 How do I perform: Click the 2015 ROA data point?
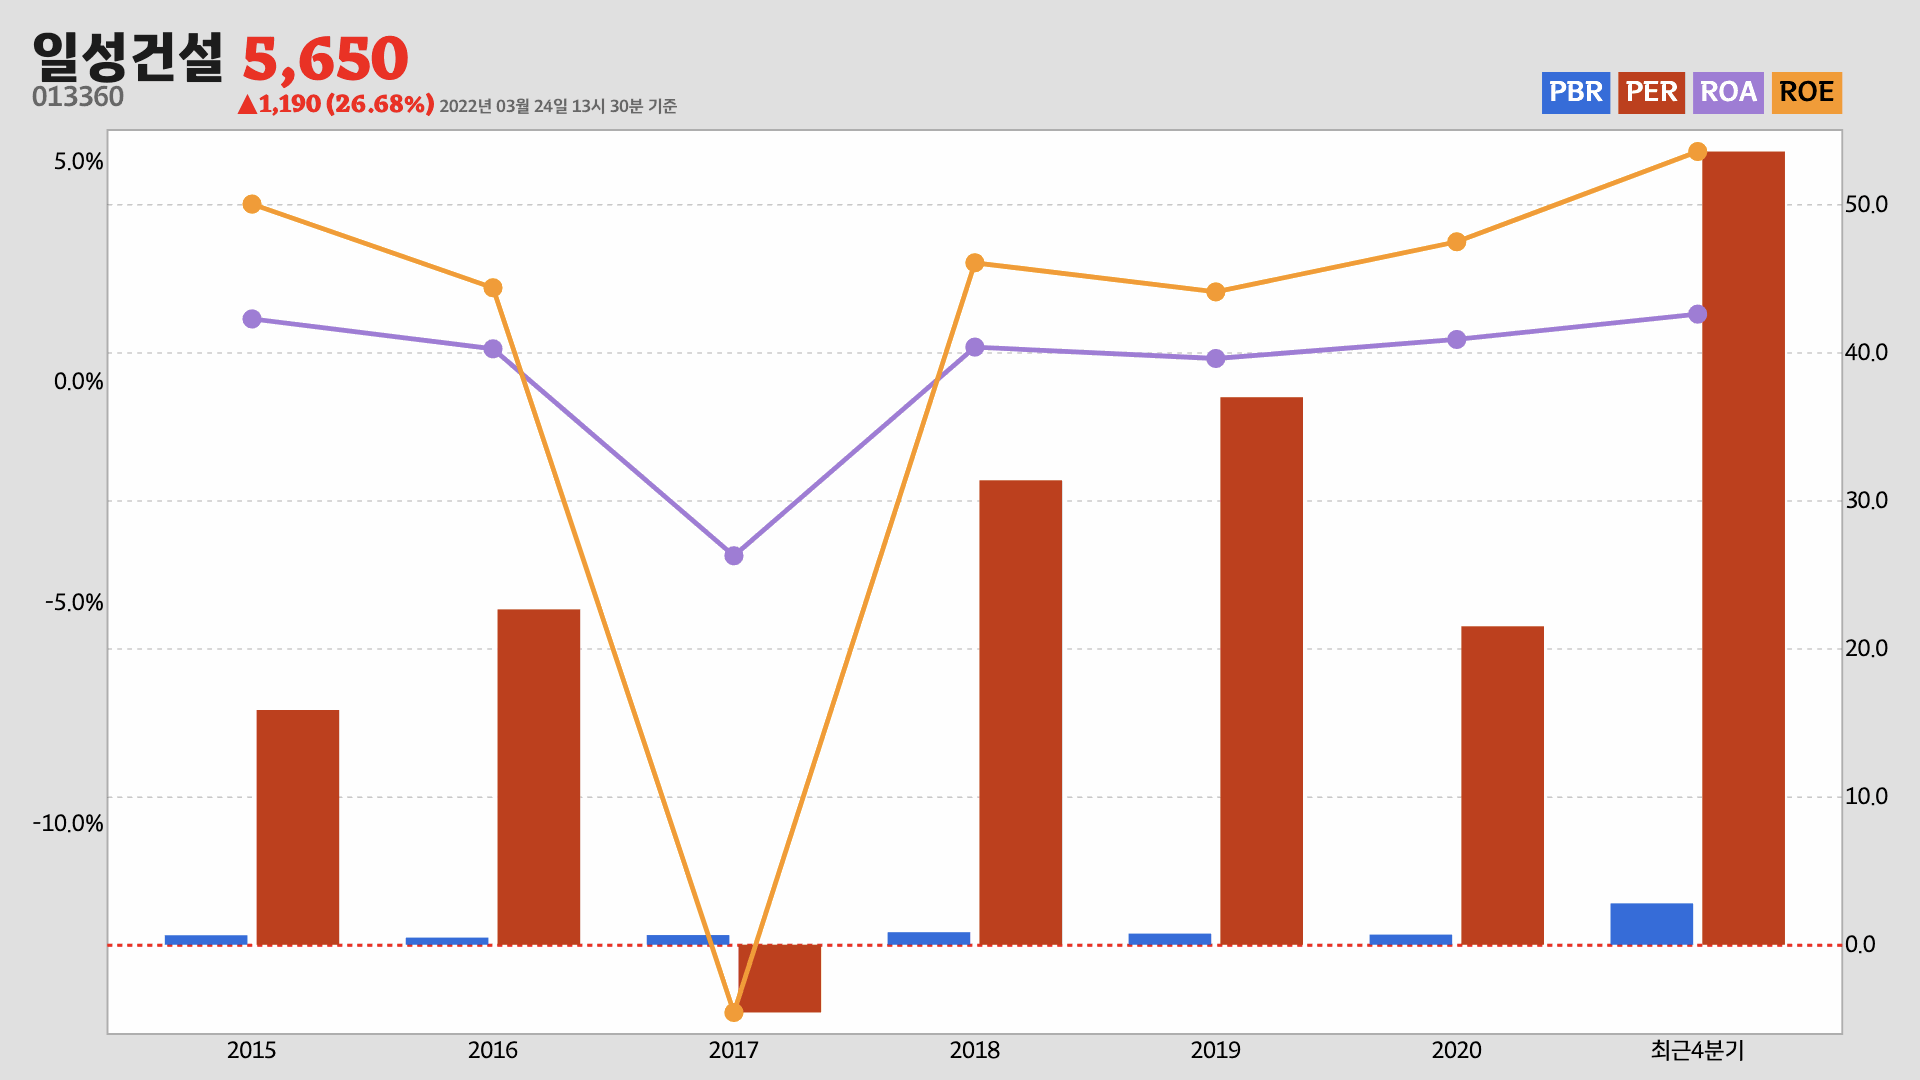point(252,319)
